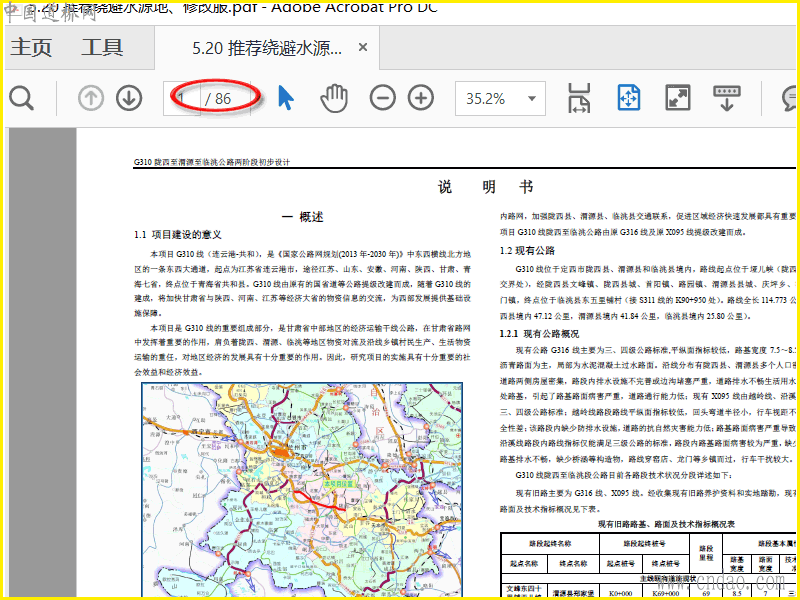This screenshot has width=800, height=600.
Task: Click the current page number field
Action: (182, 98)
